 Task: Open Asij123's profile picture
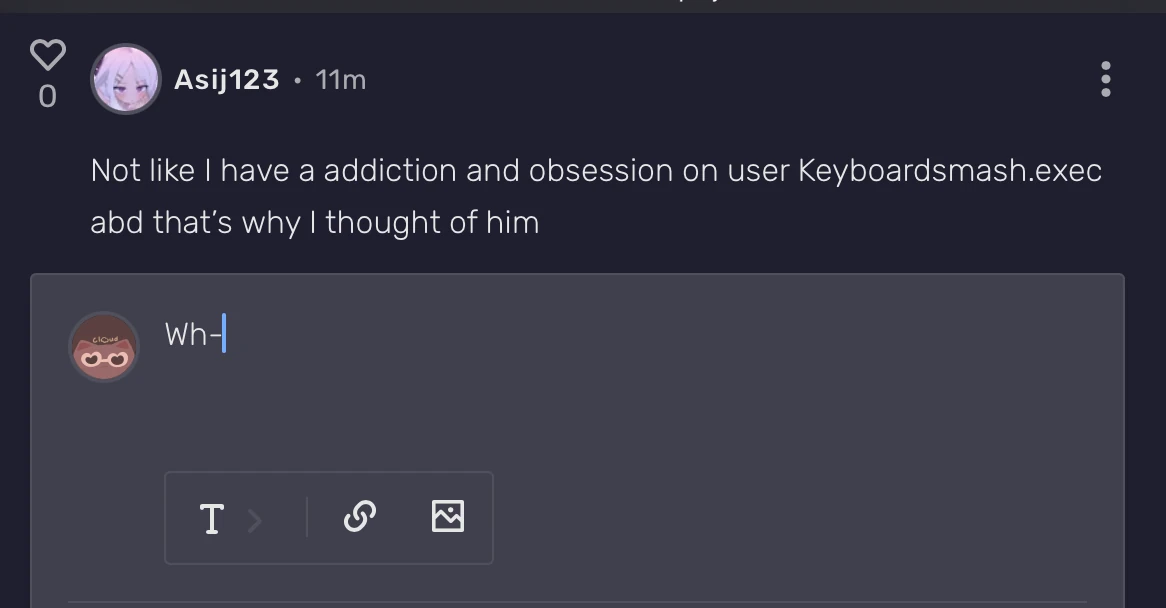click(126, 78)
